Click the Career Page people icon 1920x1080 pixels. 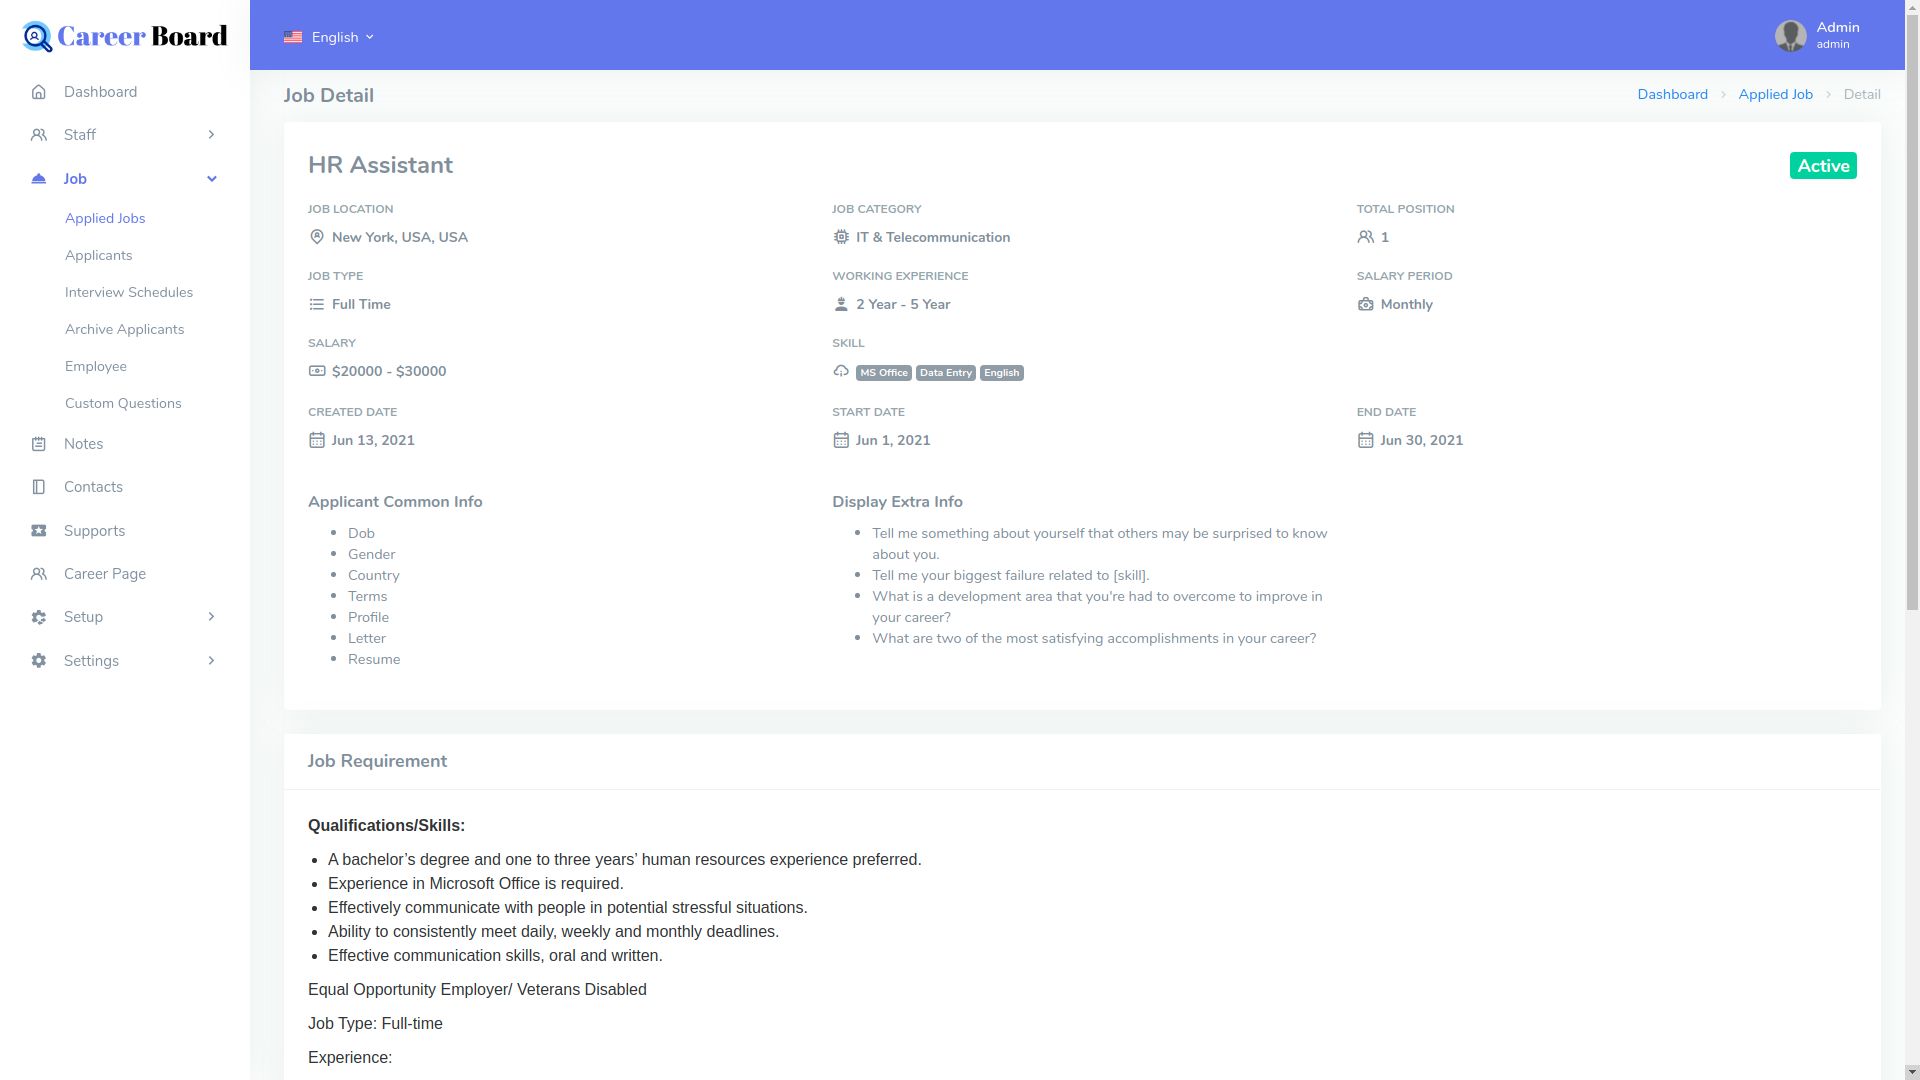point(38,574)
